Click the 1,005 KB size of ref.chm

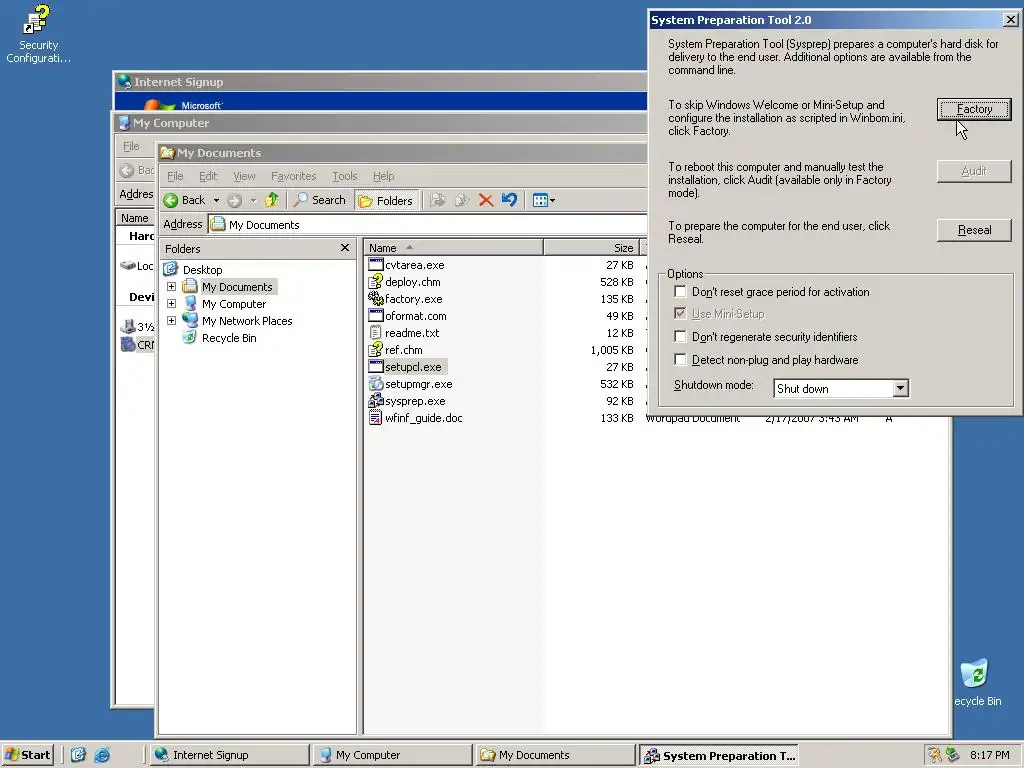pos(612,349)
